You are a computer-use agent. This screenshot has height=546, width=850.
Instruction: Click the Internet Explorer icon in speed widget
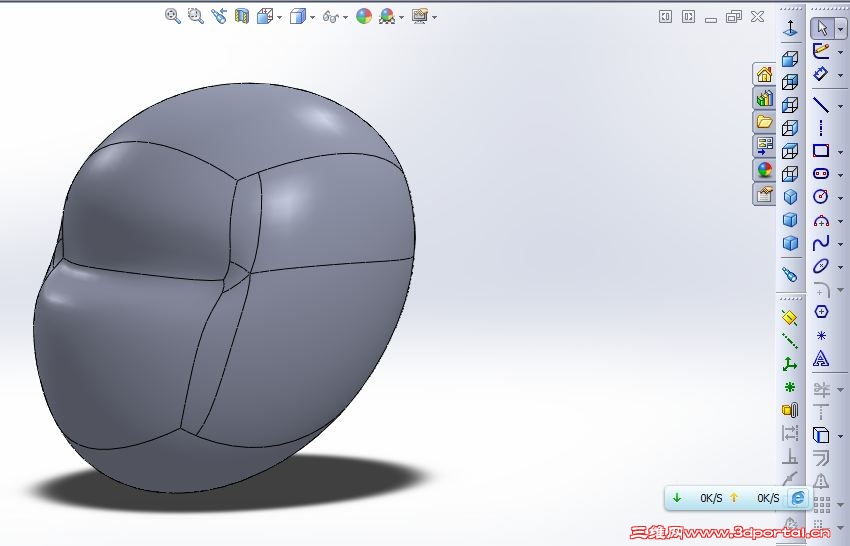(x=798, y=498)
